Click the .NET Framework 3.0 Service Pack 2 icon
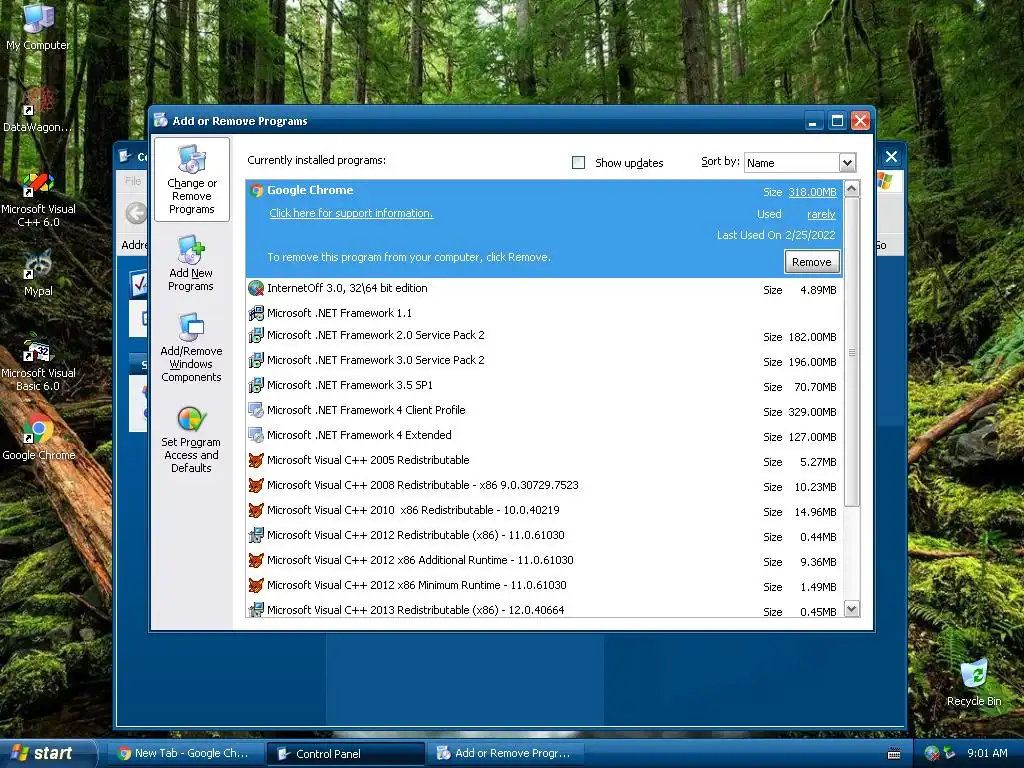1024x768 pixels. coord(256,360)
